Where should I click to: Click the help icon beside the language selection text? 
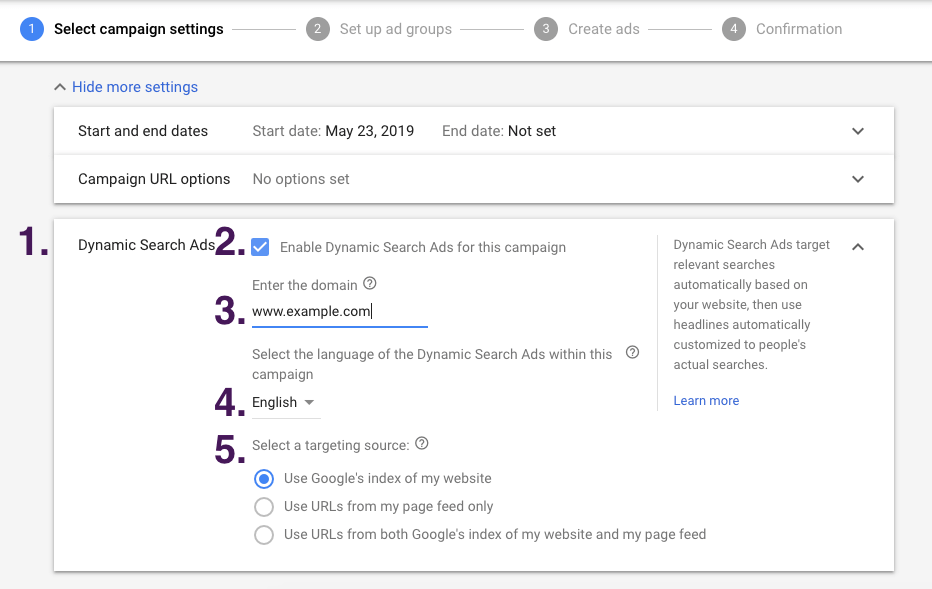coord(632,352)
